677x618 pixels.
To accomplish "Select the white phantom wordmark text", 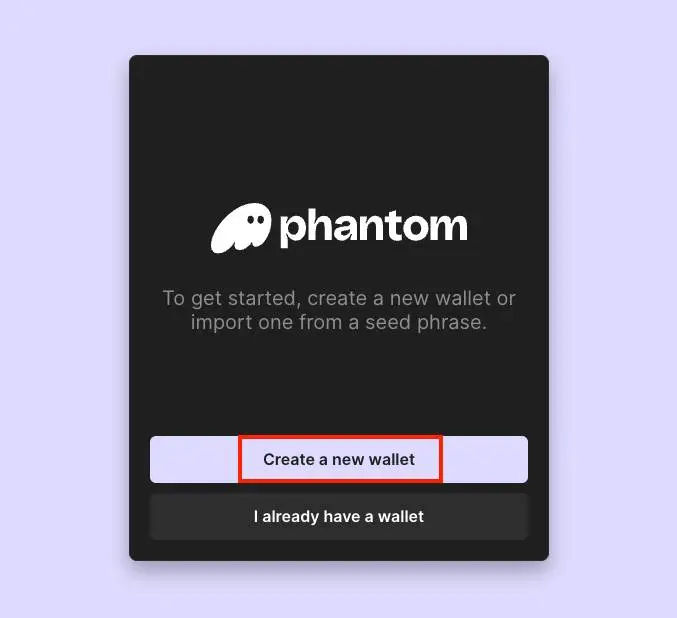I will point(374,228).
